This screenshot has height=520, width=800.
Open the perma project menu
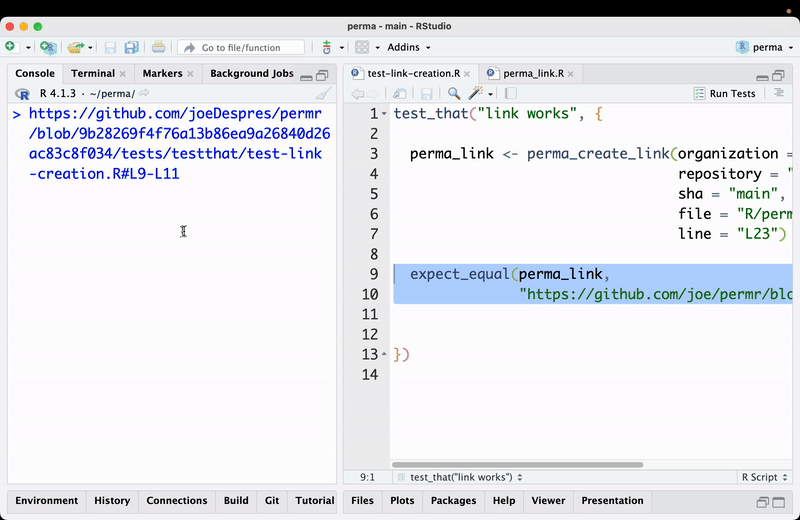(764, 47)
